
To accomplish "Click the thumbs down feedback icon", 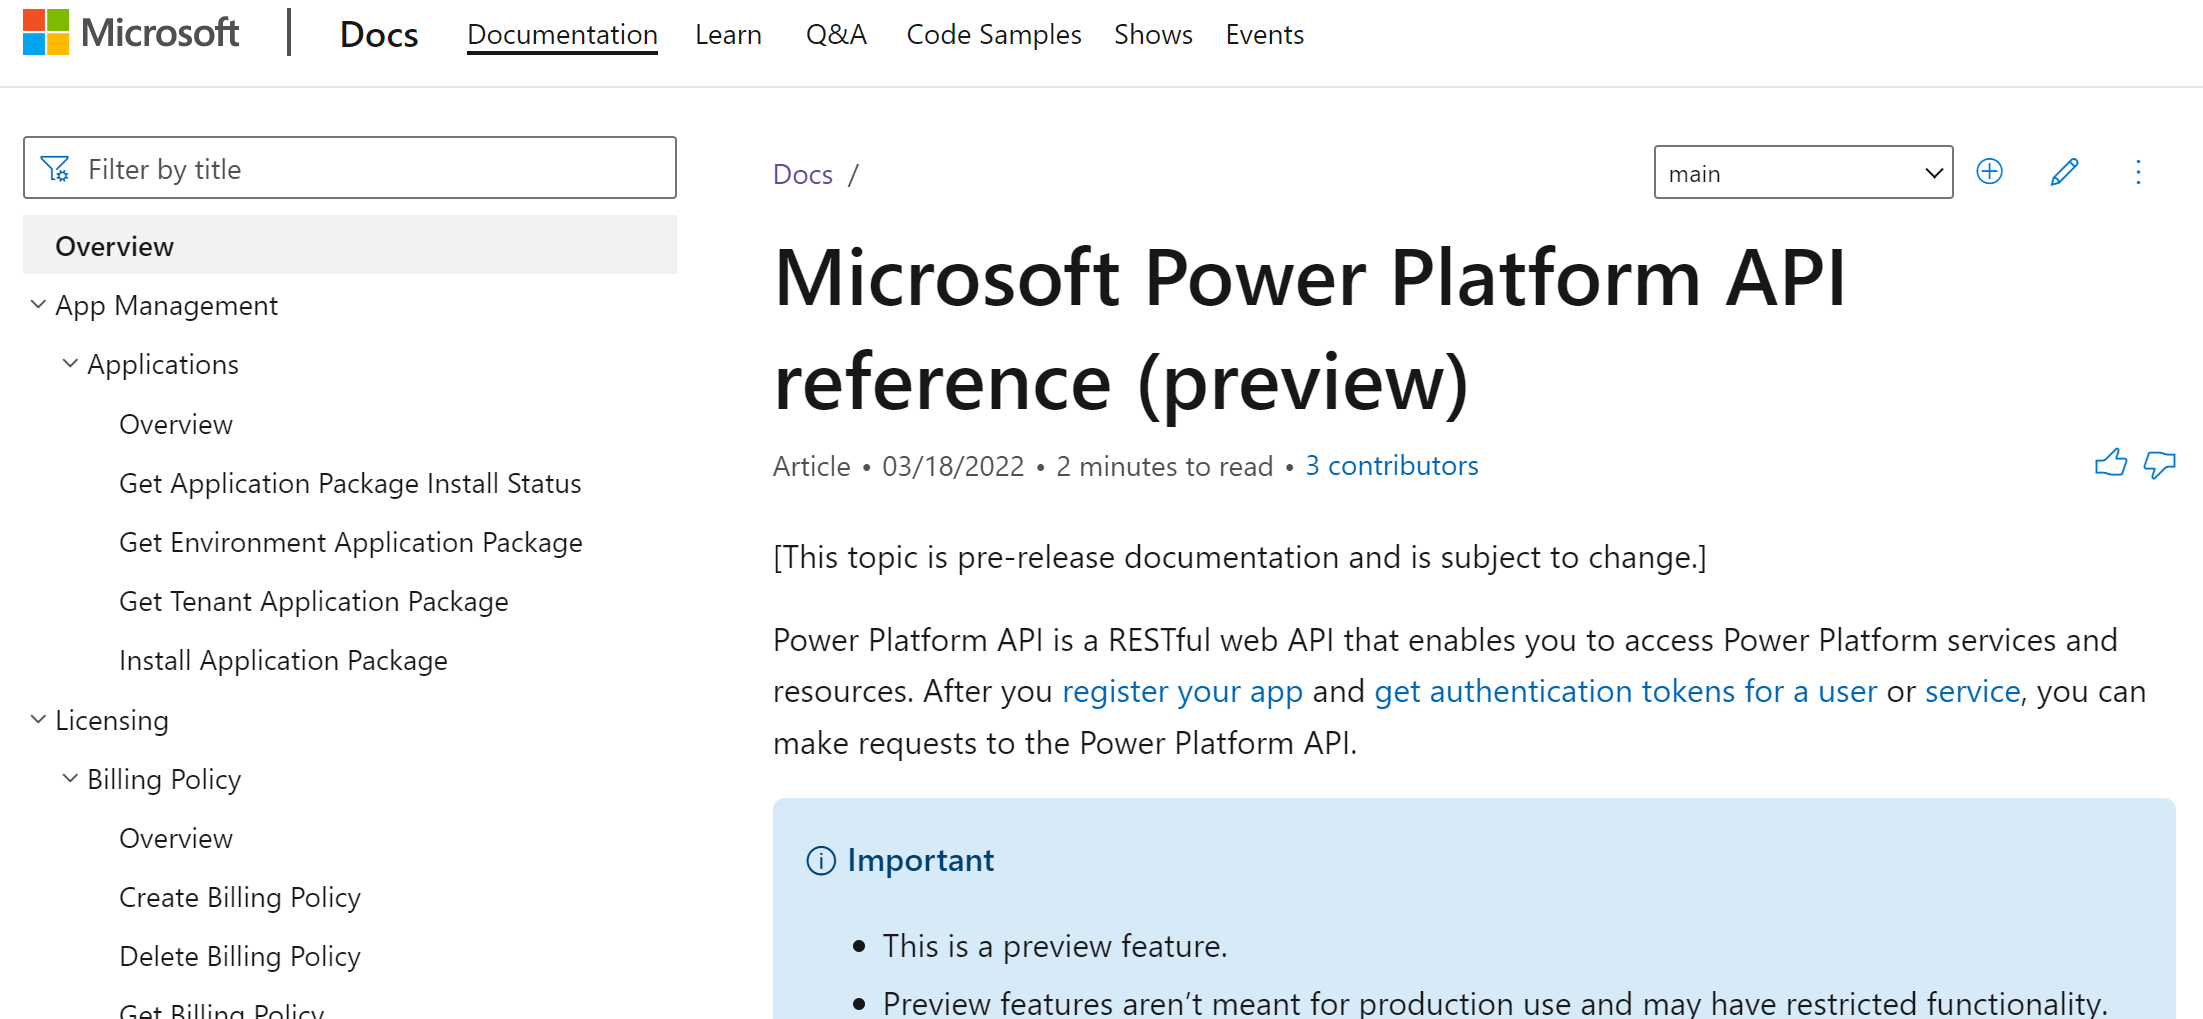I will [2160, 465].
